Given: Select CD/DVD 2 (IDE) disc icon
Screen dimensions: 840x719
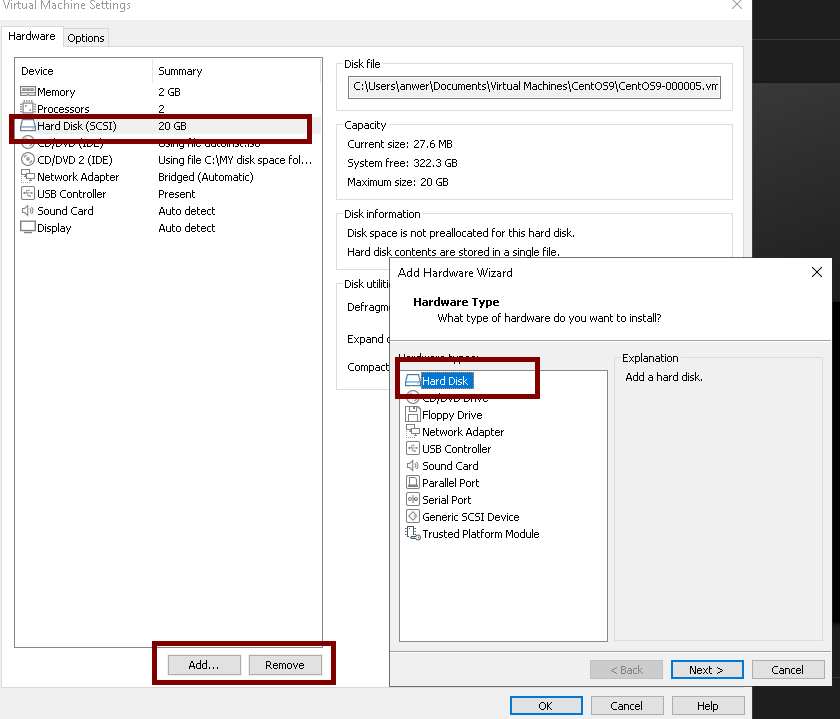Looking at the screenshot, I should 28,160.
